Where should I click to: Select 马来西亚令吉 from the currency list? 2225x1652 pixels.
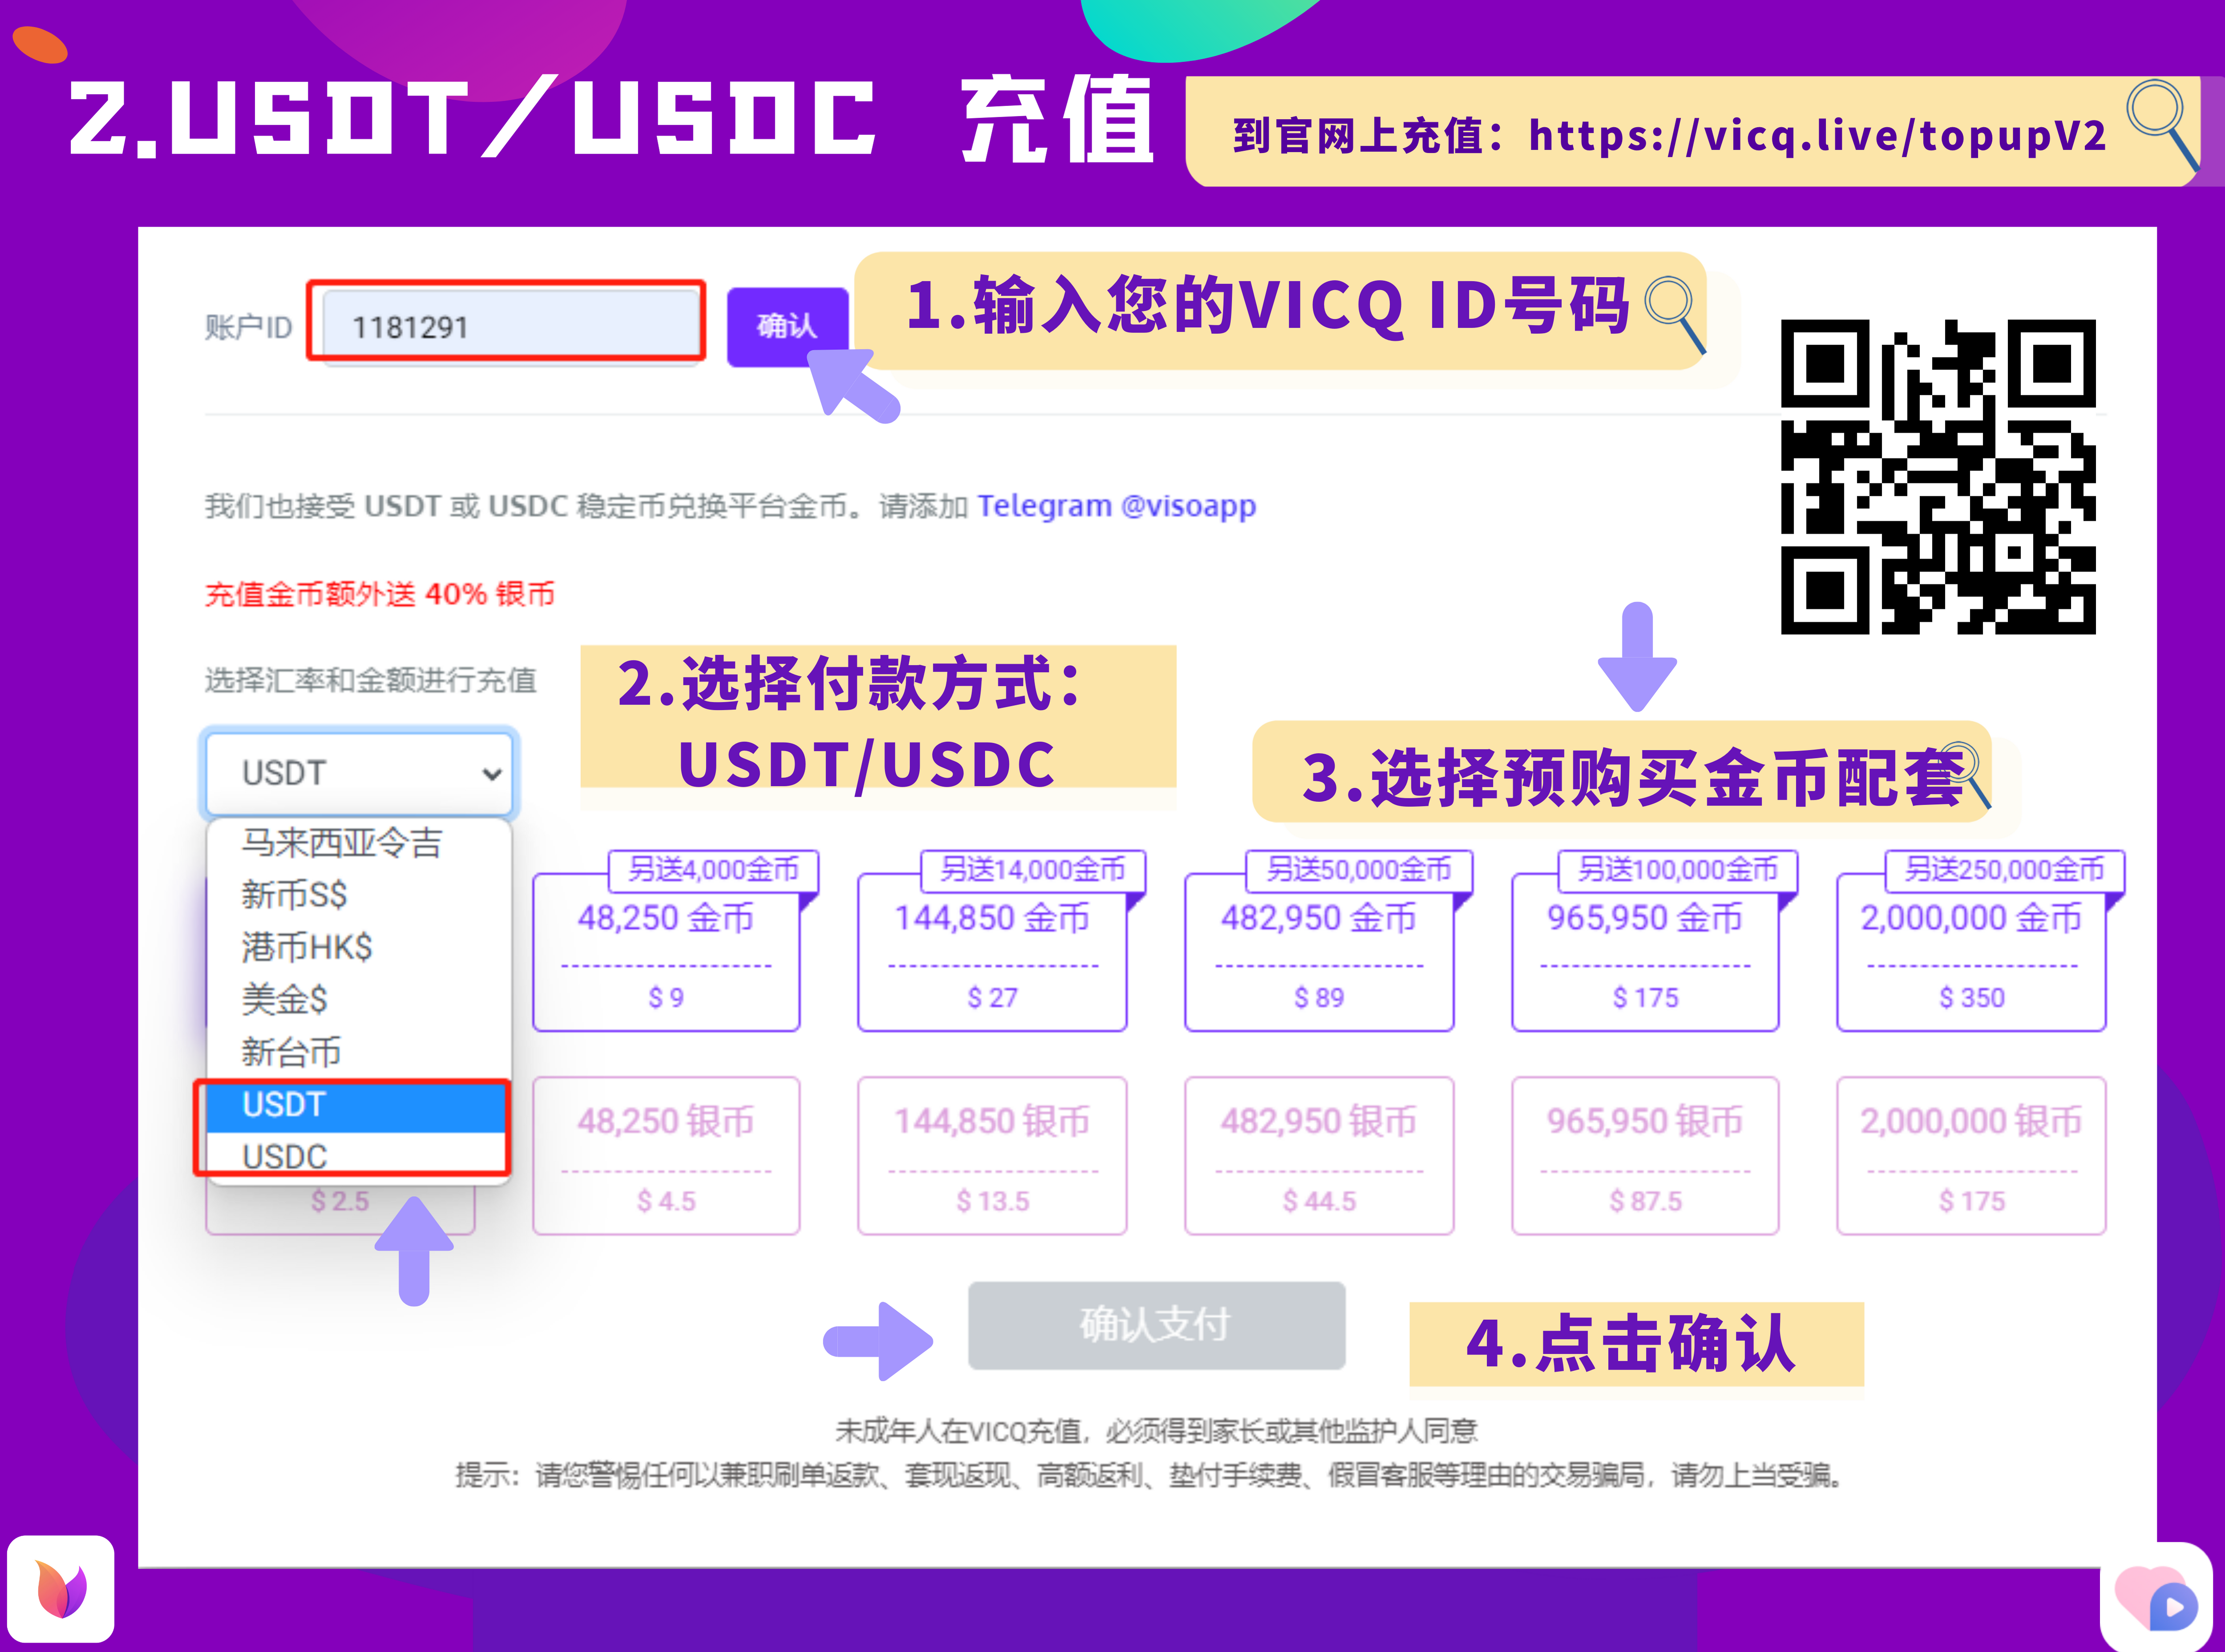359,843
